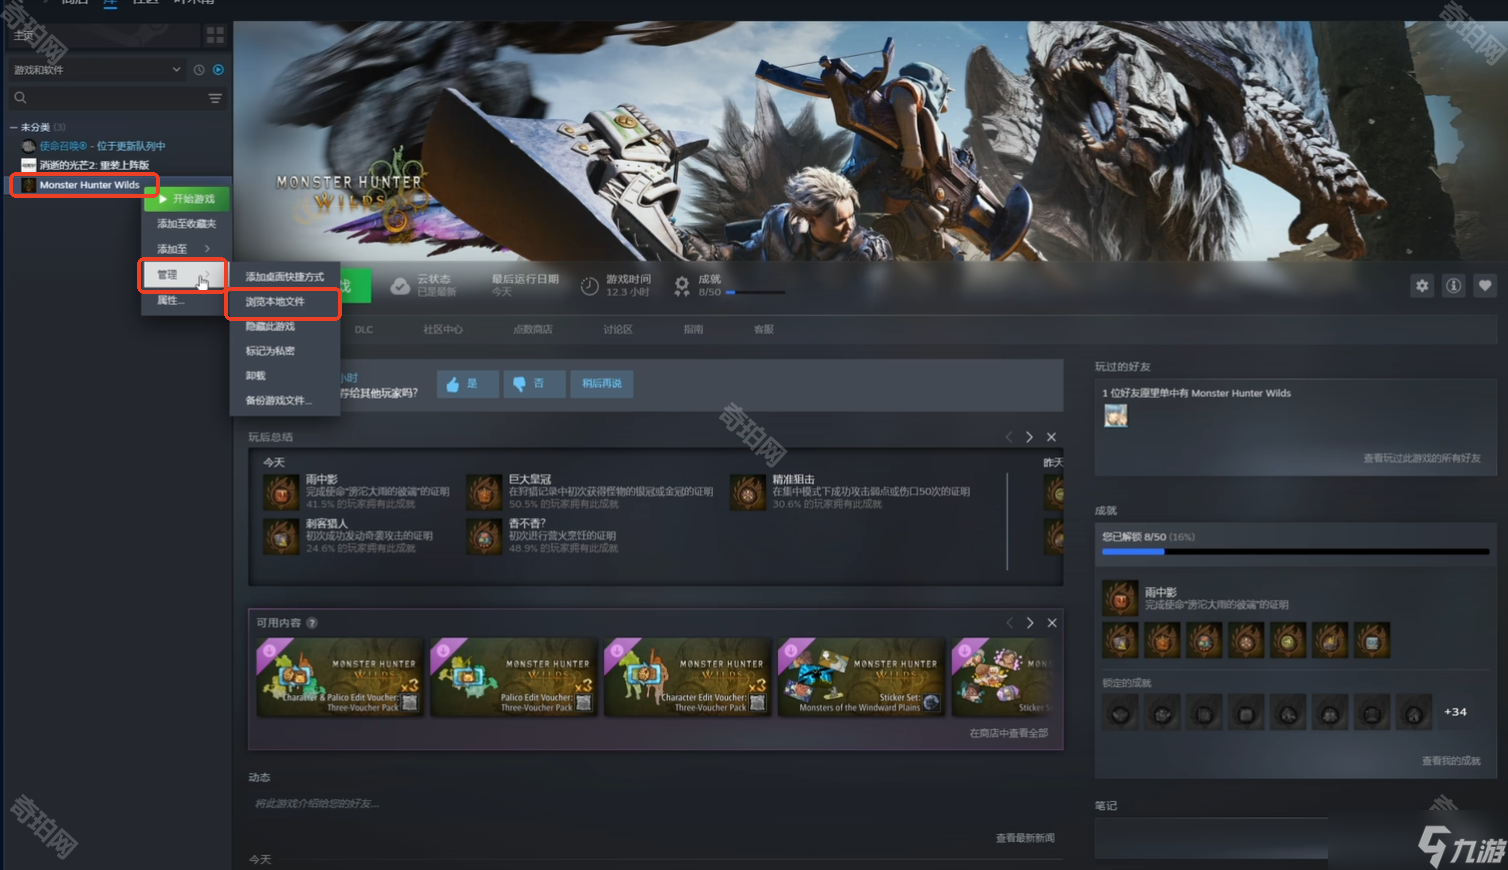Open 查看玩过此游戏的所有好友 link
This screenshot has width=1508, height=870.
1422,458
